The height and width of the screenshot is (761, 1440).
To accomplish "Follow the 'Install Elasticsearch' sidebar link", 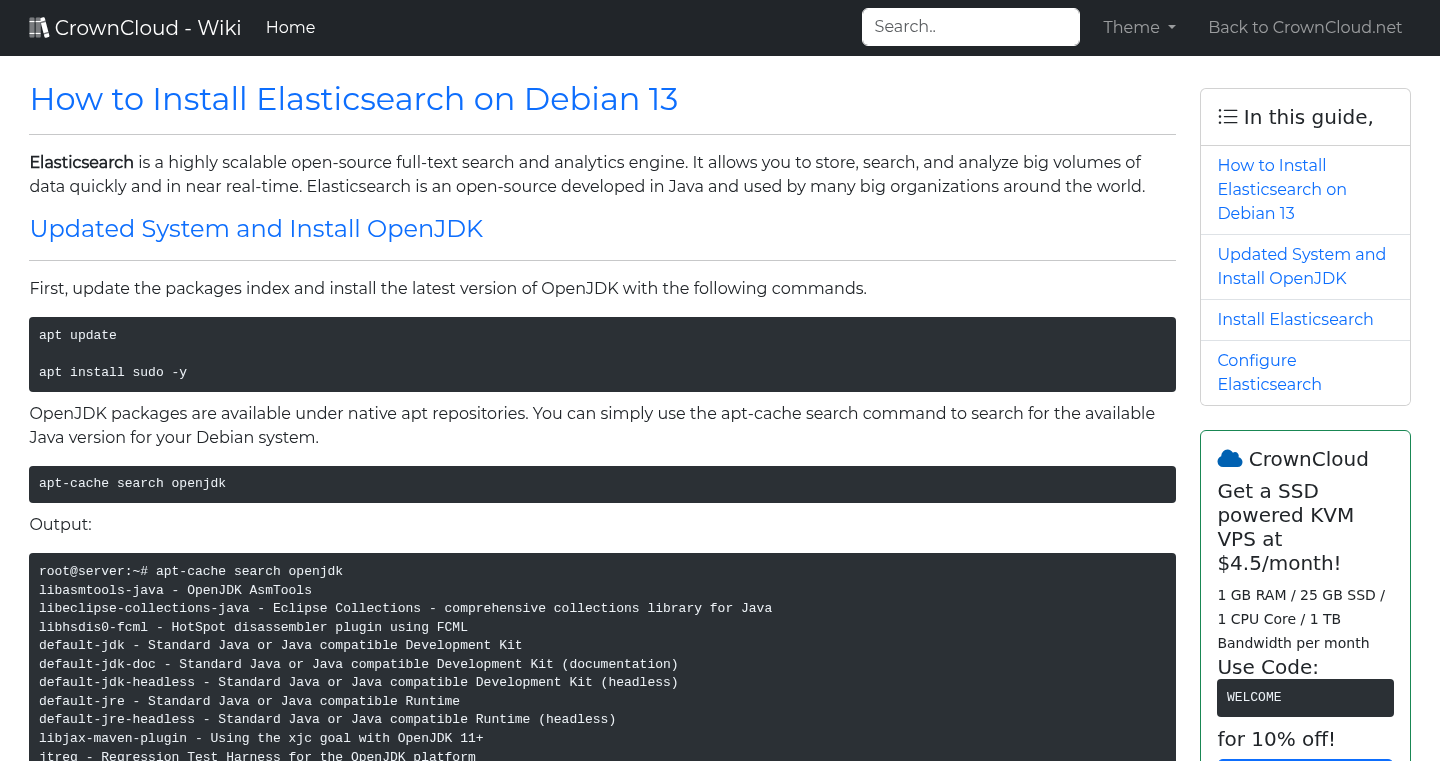I will [1295, 319].
